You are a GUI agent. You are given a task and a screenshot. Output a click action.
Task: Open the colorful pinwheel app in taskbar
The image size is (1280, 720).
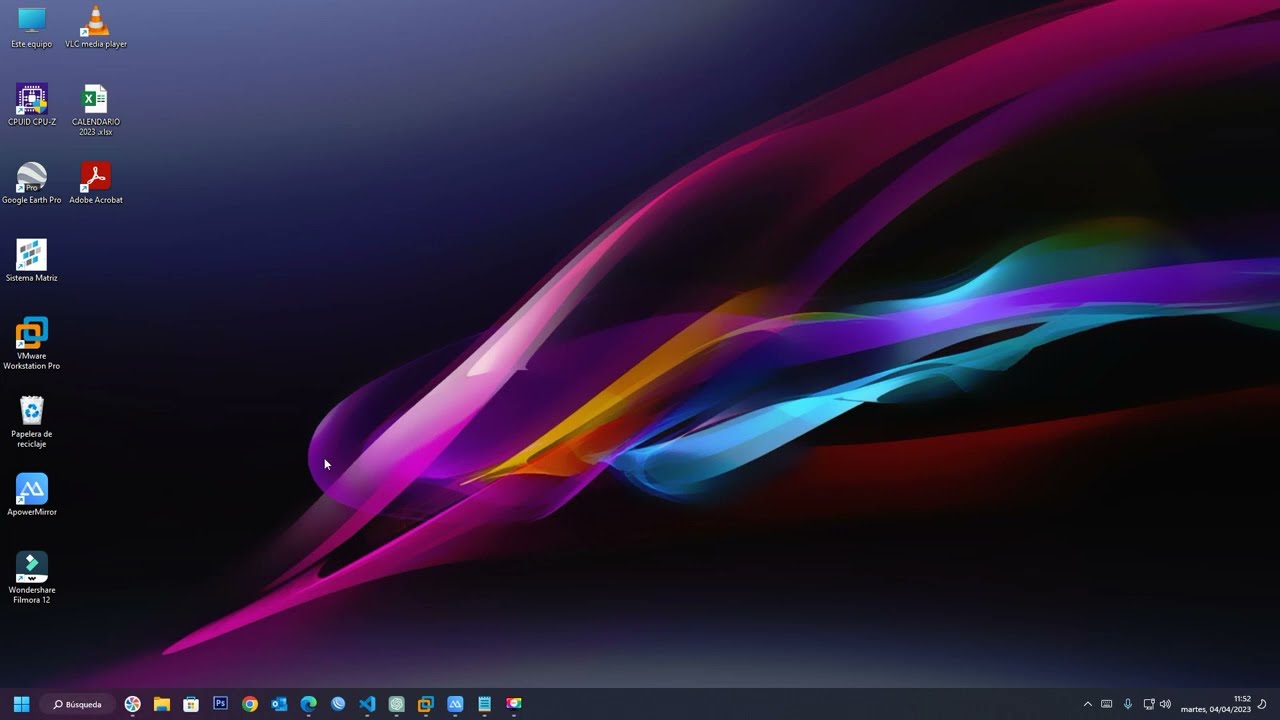point(132,704)
